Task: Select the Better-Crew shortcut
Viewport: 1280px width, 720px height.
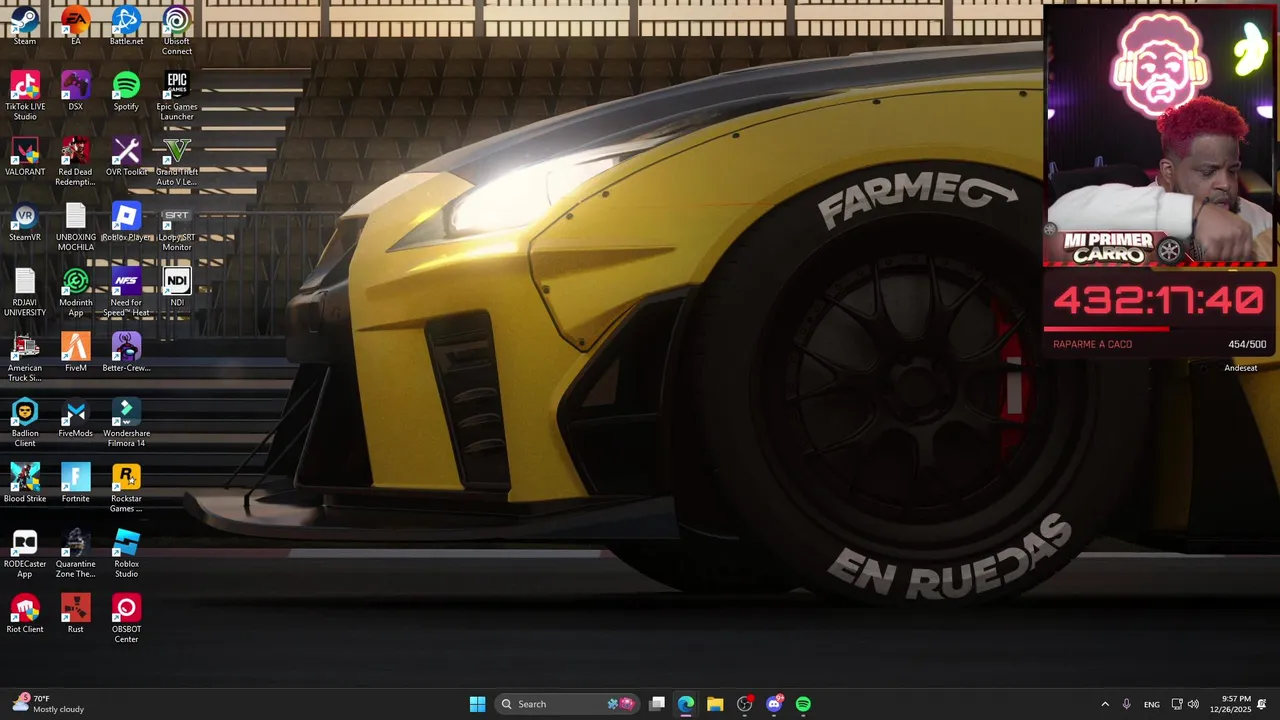Action: pos(126,353)
